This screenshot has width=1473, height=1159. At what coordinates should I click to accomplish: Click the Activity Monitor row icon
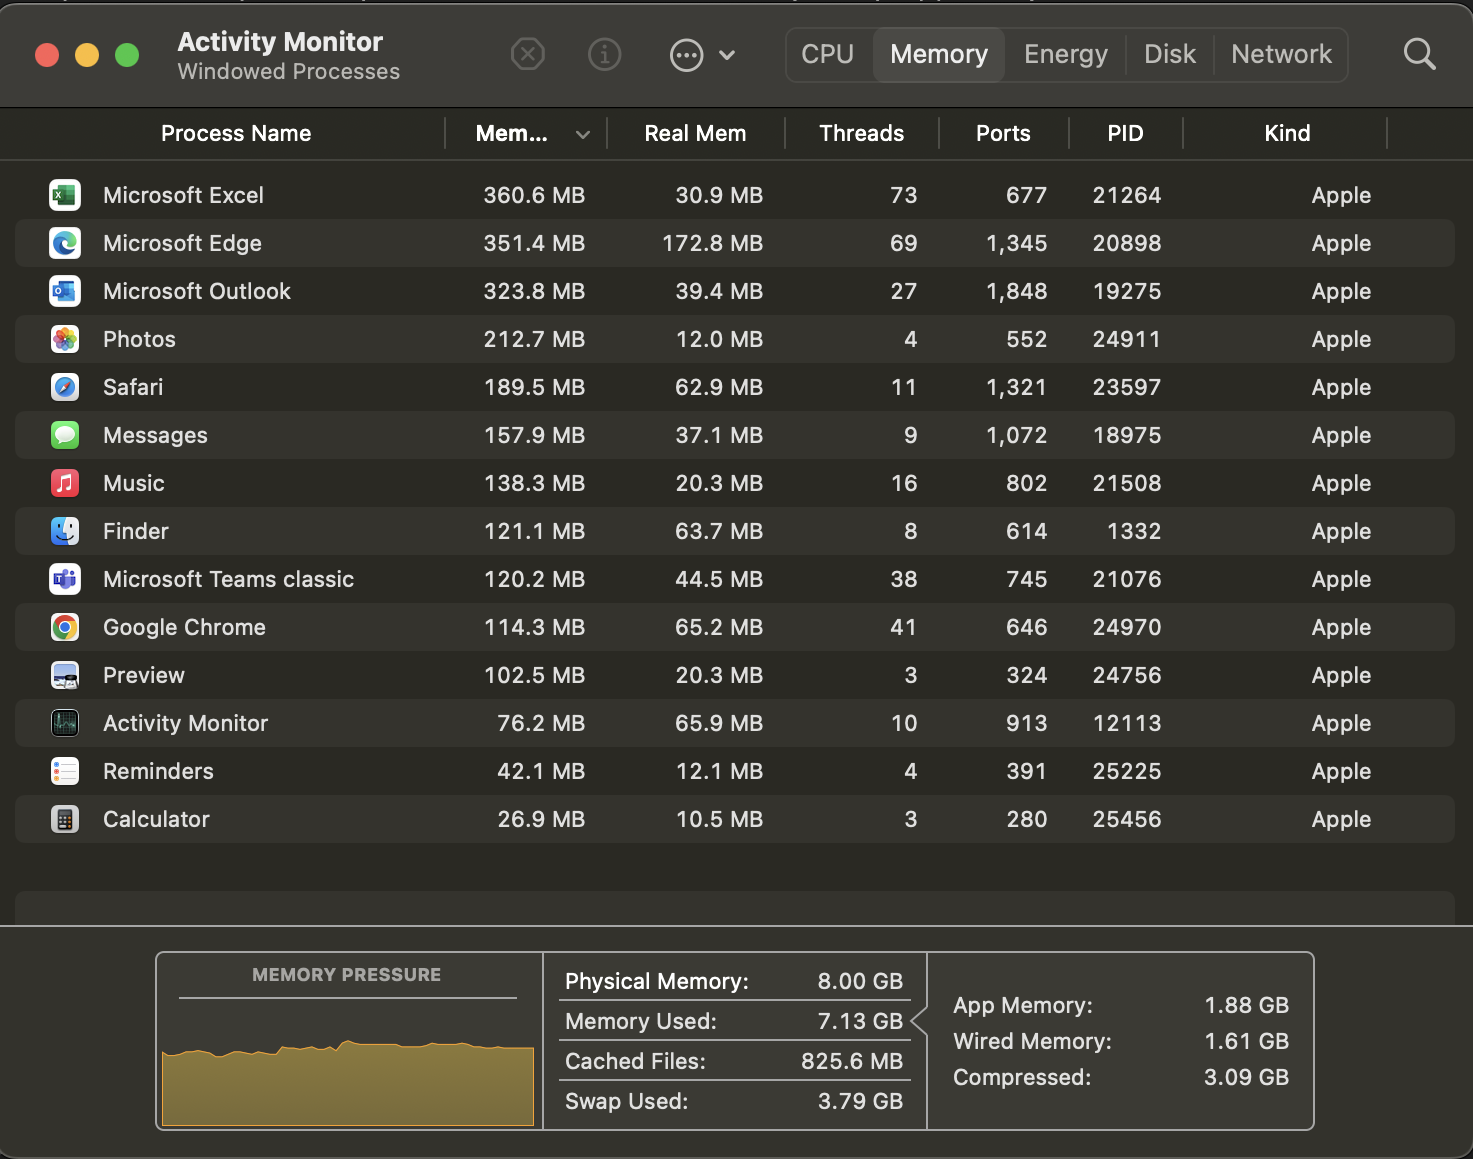pos(65,723)
